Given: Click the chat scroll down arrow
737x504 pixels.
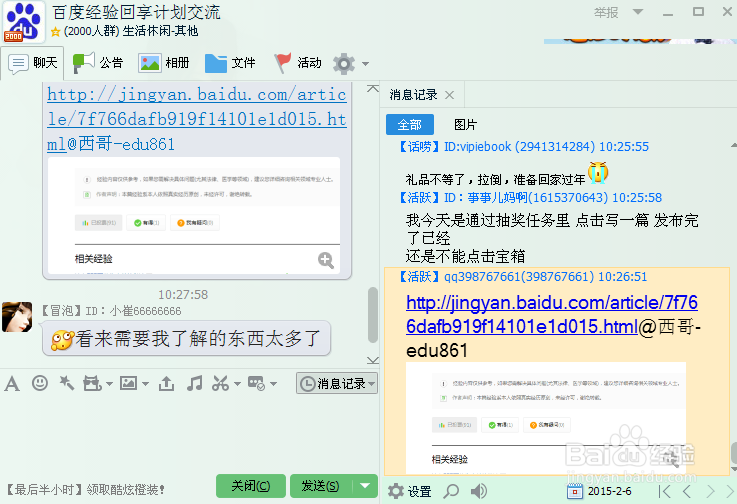Looking at the screenshot, I should [373, 360].
